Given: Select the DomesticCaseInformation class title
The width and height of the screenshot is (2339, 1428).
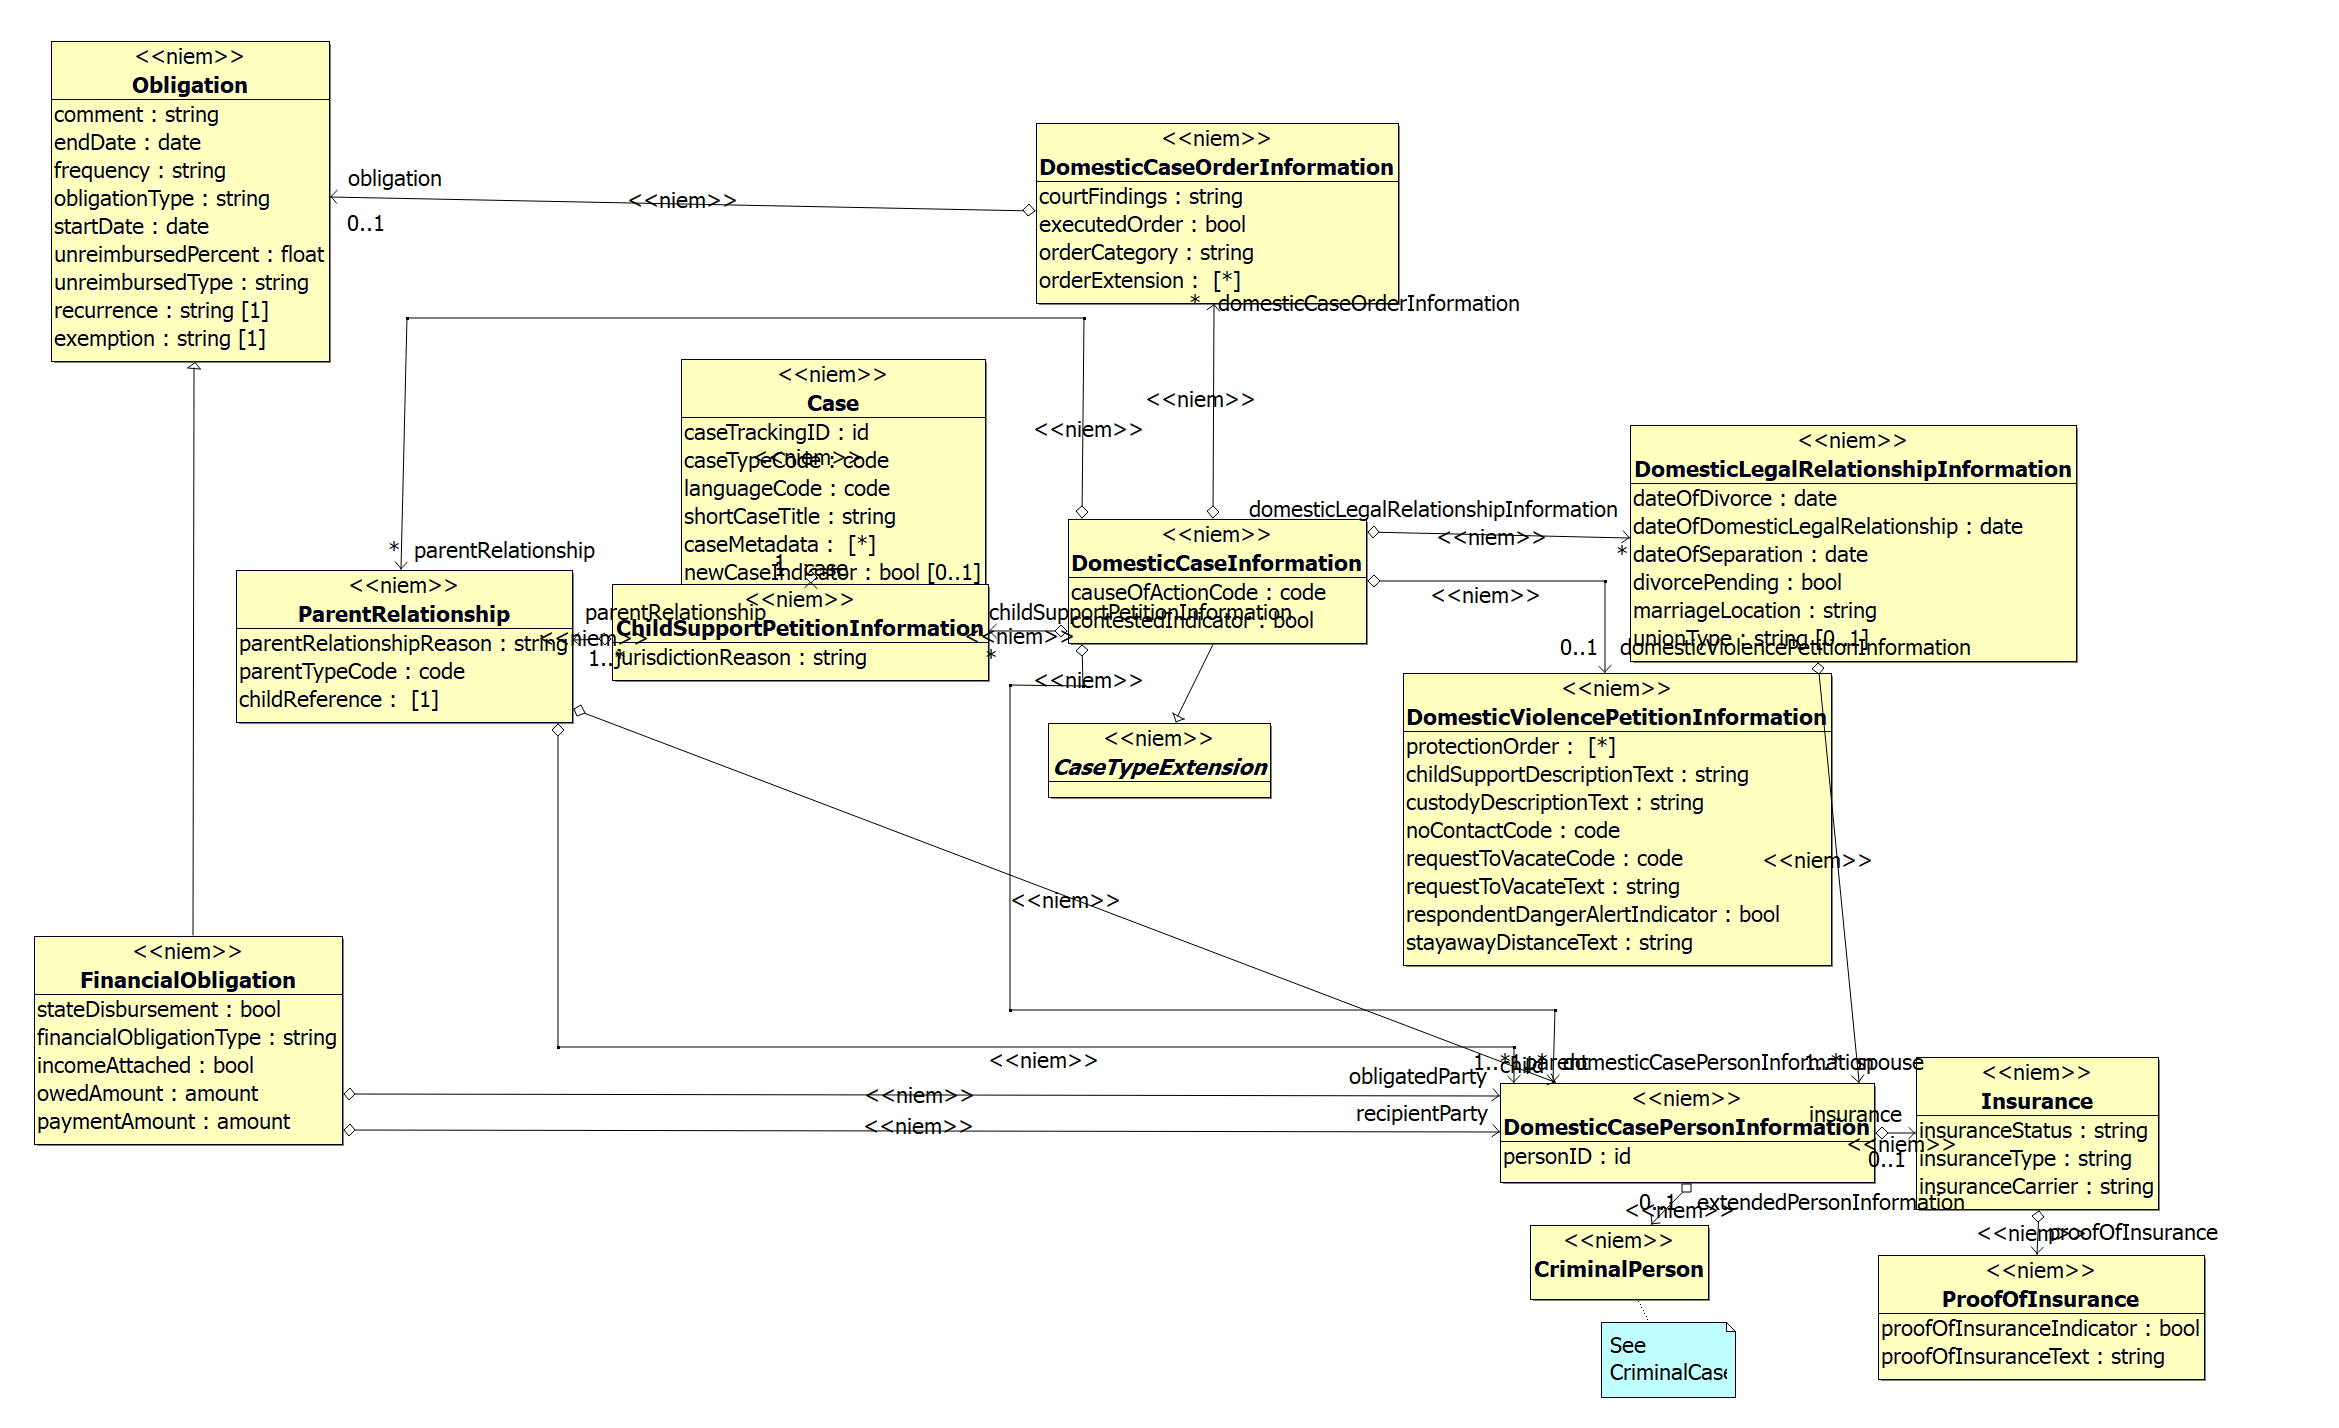Looking at the screenshot, I should coord(1216,563).
